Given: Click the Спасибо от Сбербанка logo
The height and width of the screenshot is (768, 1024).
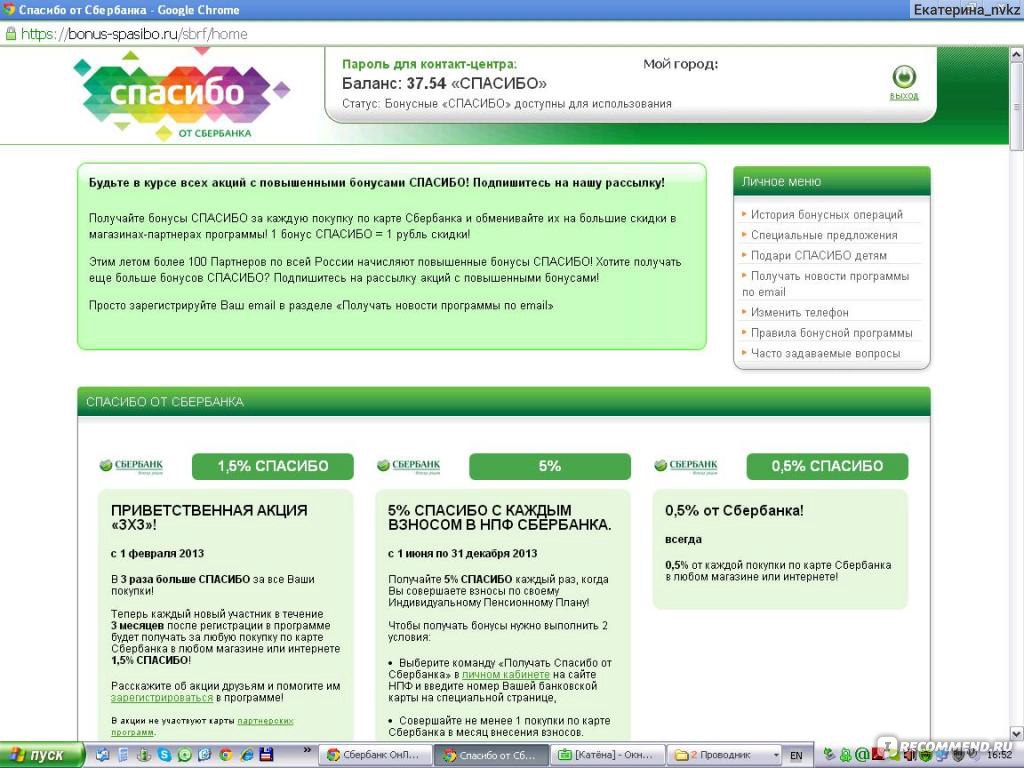Looking at the screenshot, I should (x=182, y=95).
